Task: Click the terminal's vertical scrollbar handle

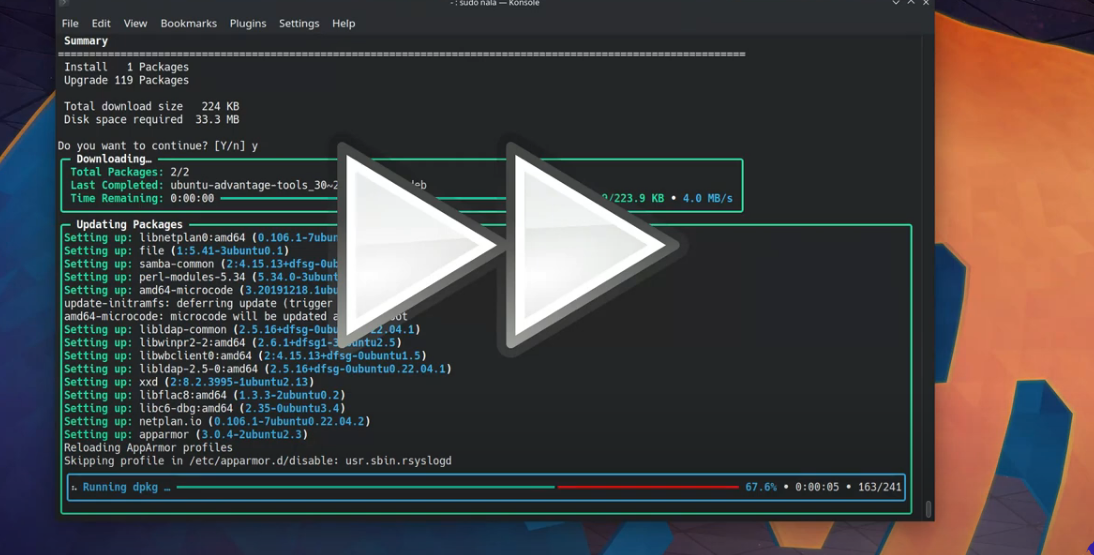Action: pos(928,509)
